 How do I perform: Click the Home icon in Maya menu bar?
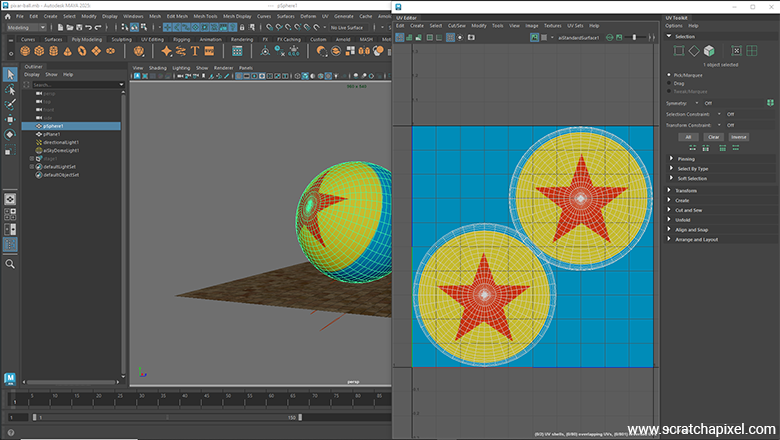7,16
